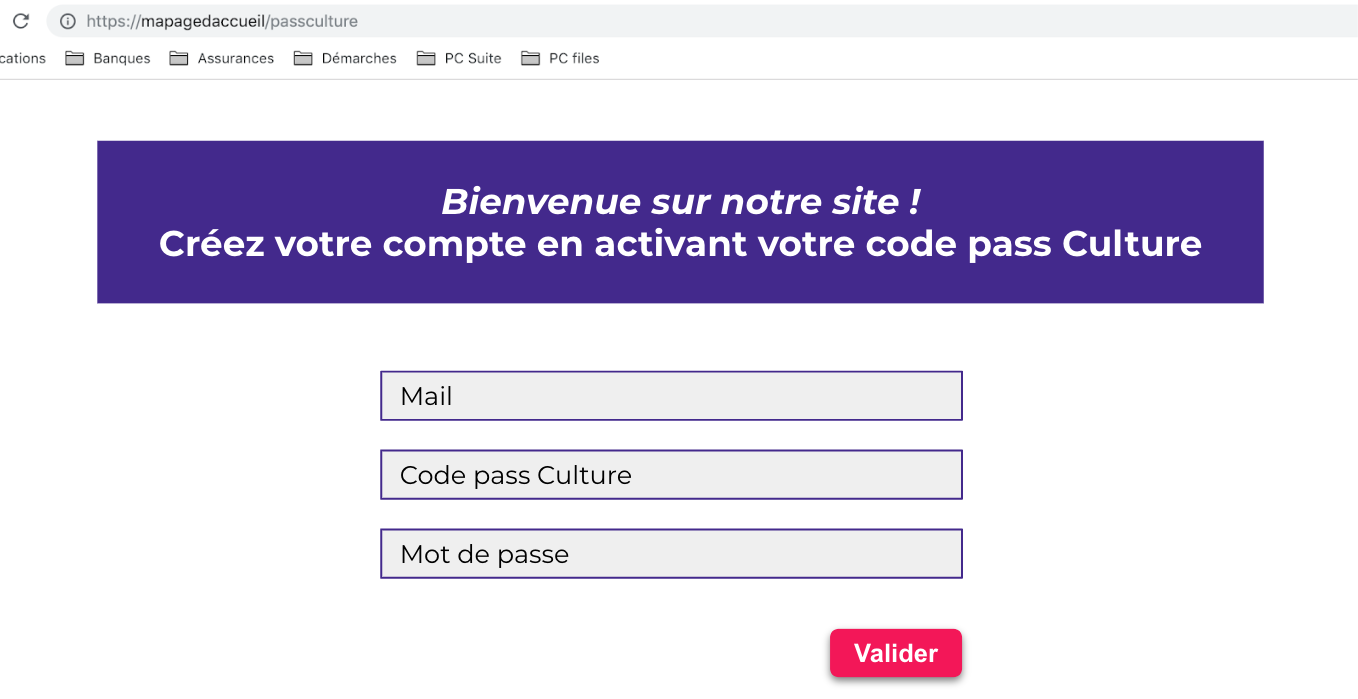Expand the Assurances bookmarks folder label
1358x699 pixels.
[x=236, y=58]
